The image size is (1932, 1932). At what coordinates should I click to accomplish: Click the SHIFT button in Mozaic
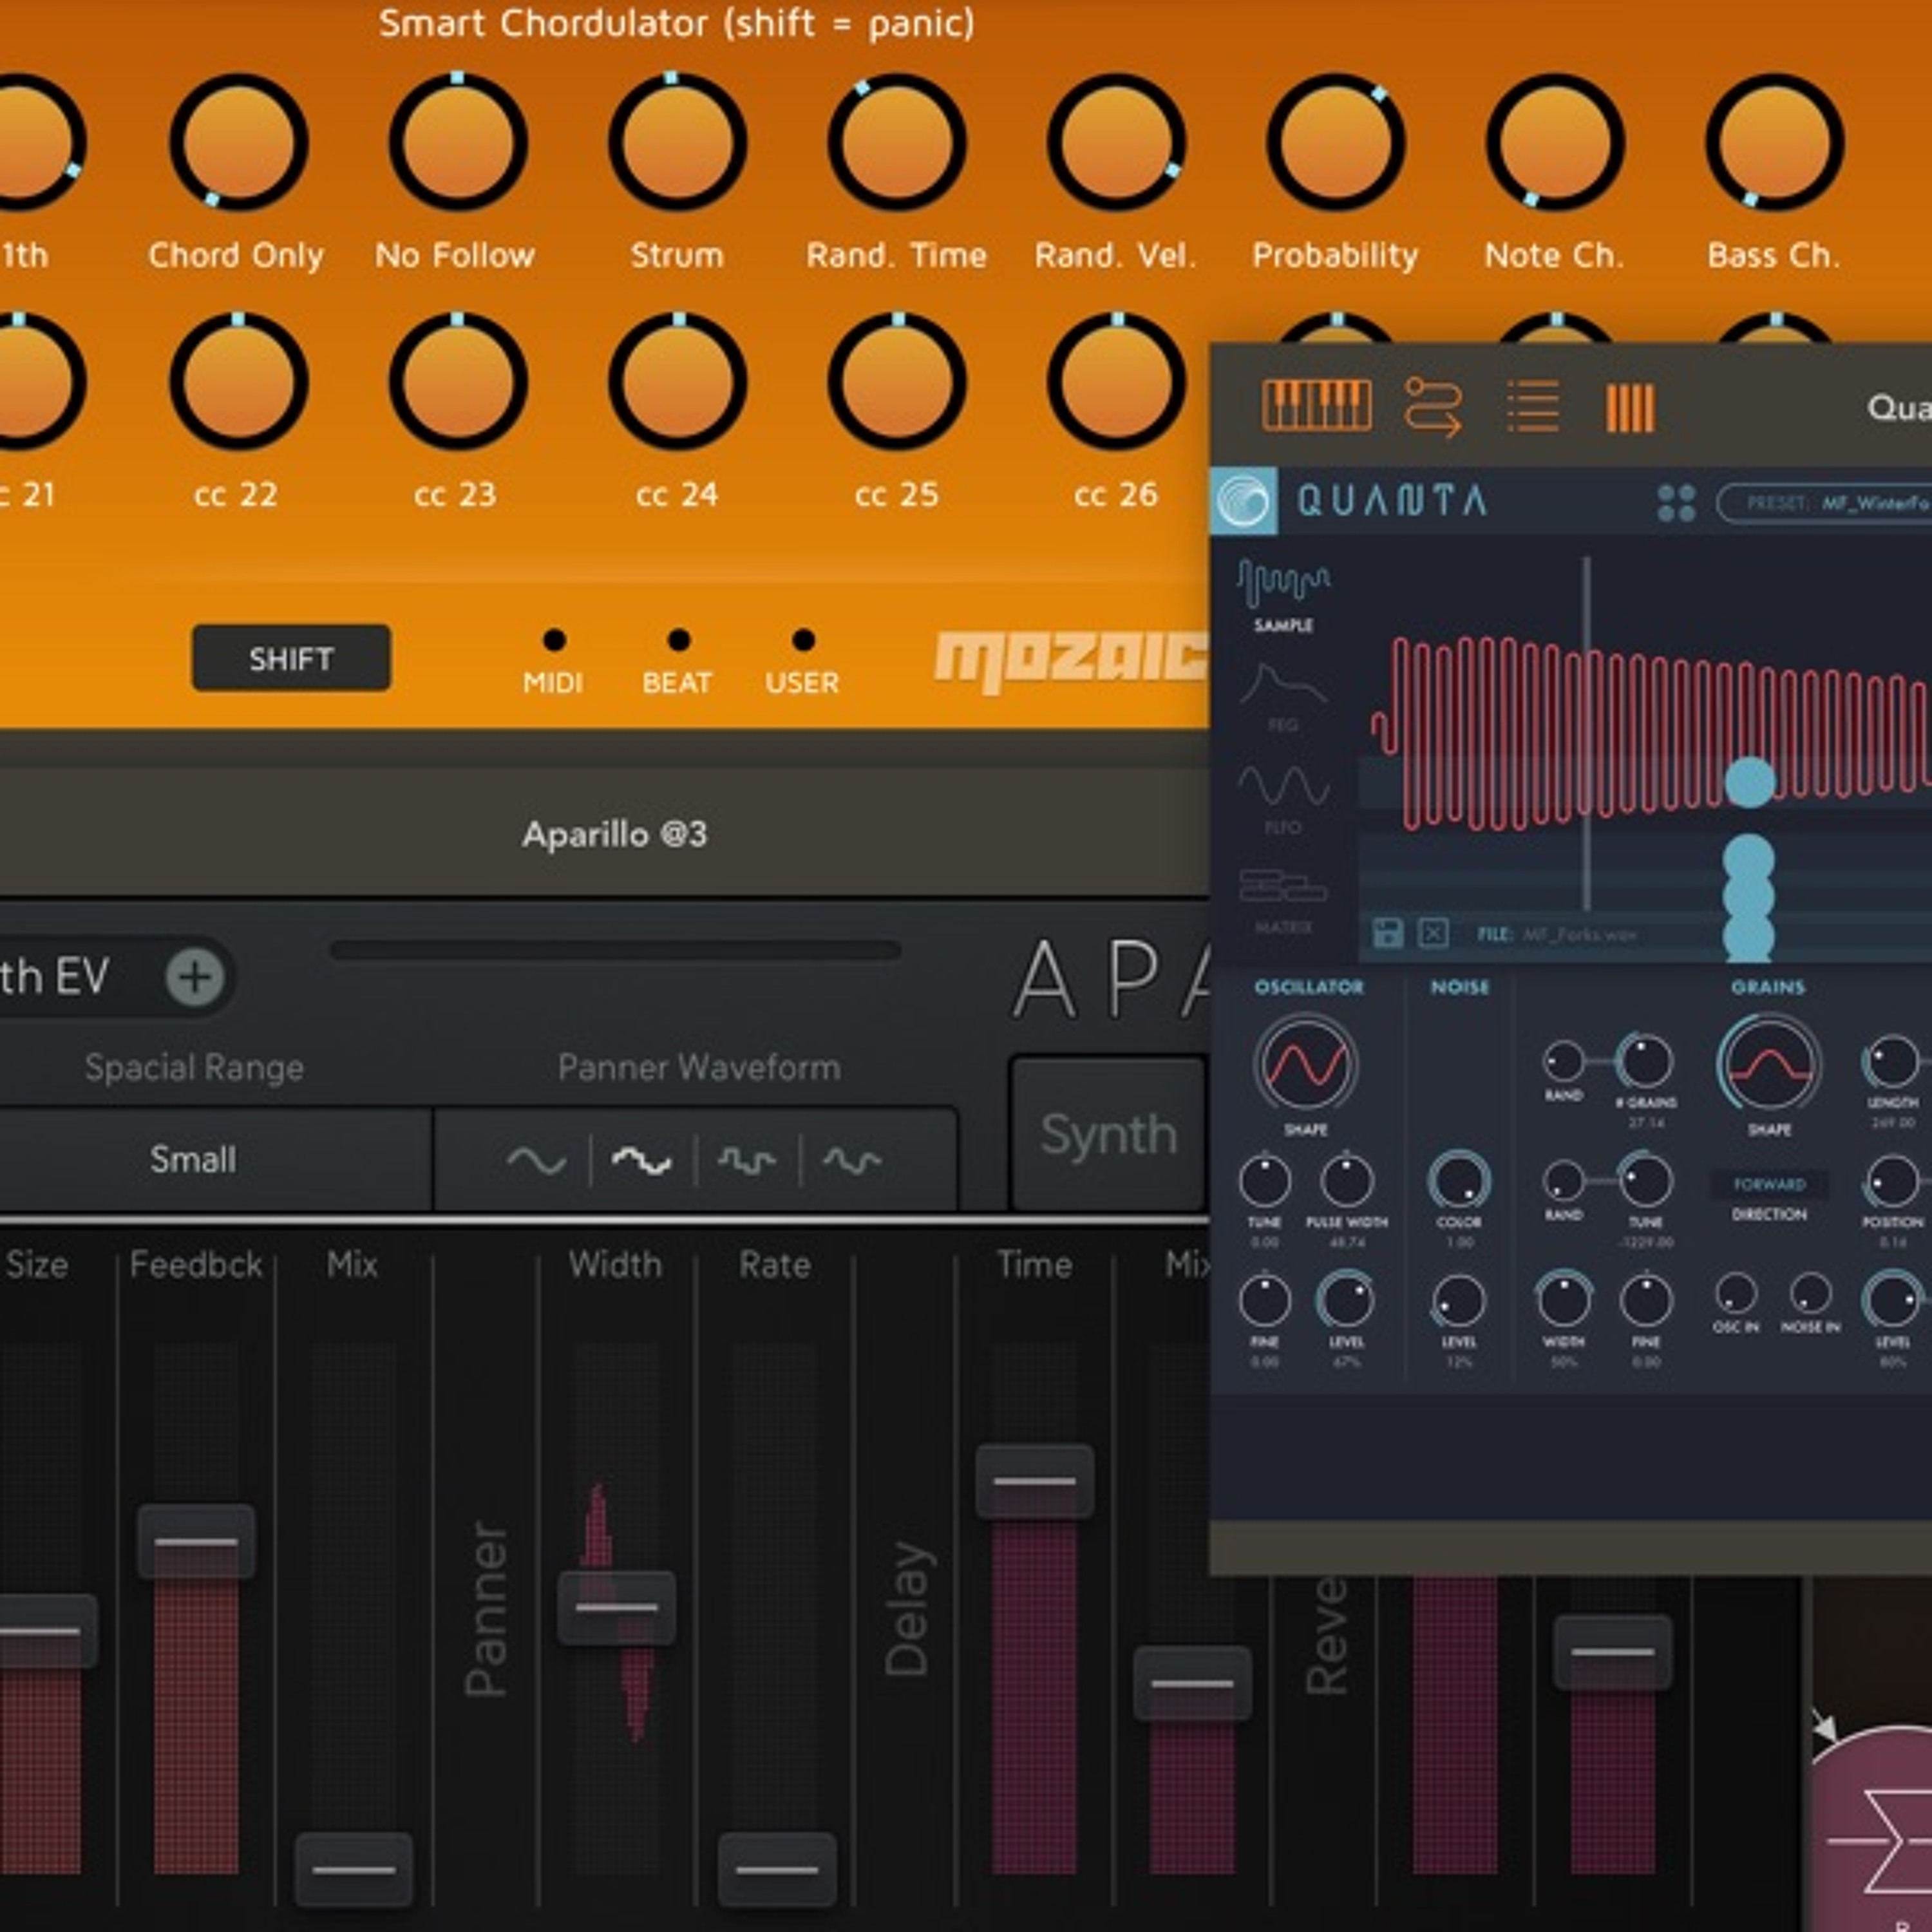[291, 658]
